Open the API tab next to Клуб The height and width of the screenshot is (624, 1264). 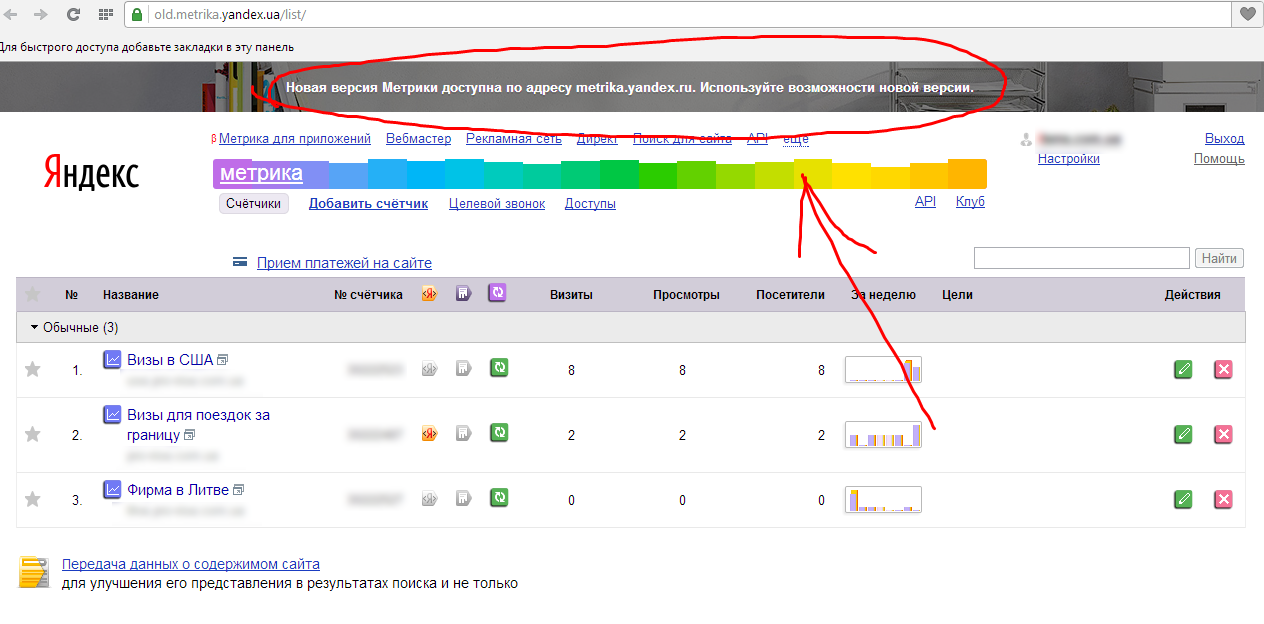pyautogui.click(x=925, y=201)
